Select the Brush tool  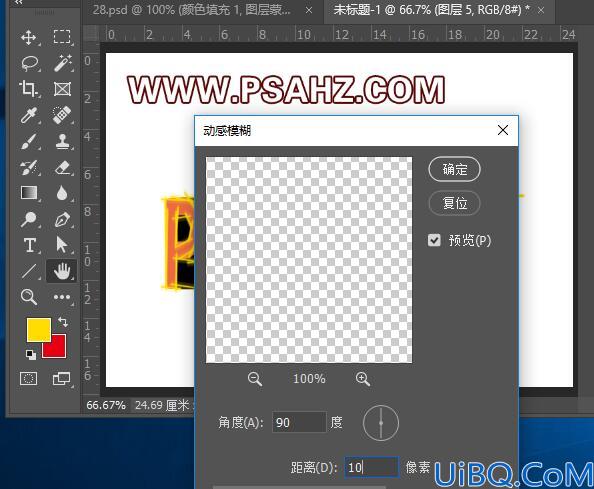[29, 141]
